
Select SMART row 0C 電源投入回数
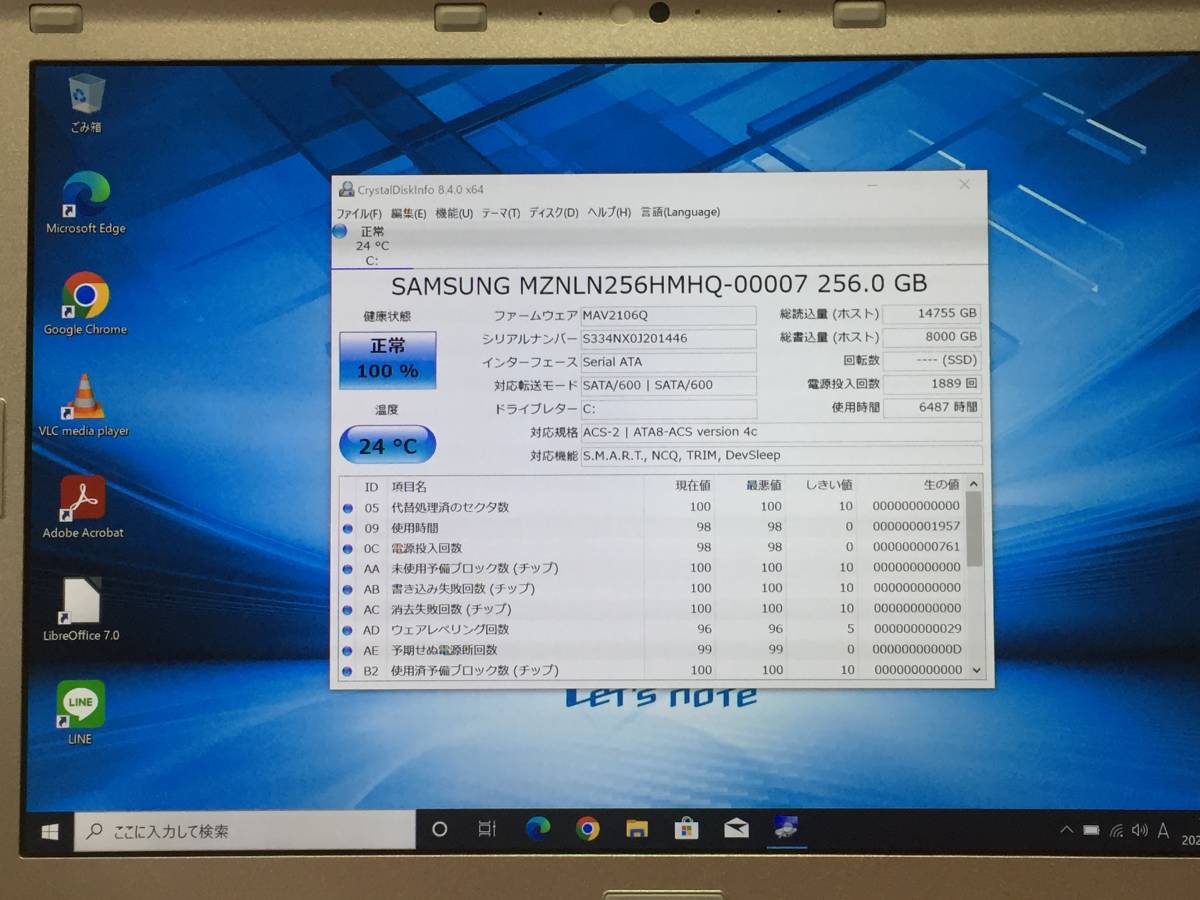click(x=652, y=548)
